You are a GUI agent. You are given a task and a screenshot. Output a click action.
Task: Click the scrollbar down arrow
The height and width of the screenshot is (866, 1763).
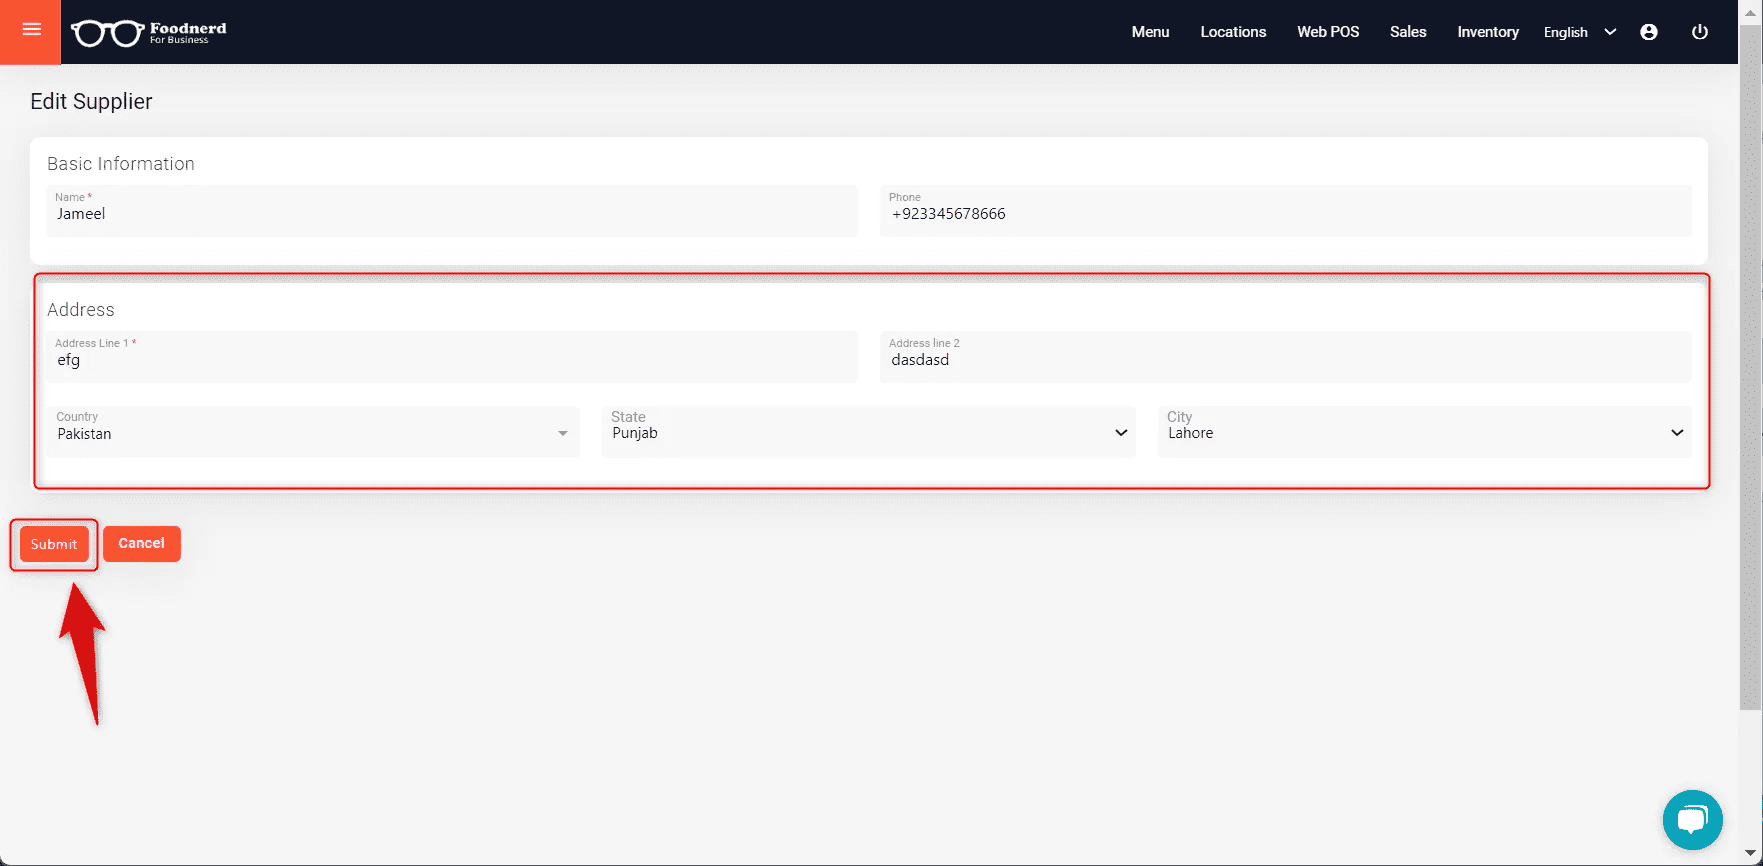point(1750,855)
